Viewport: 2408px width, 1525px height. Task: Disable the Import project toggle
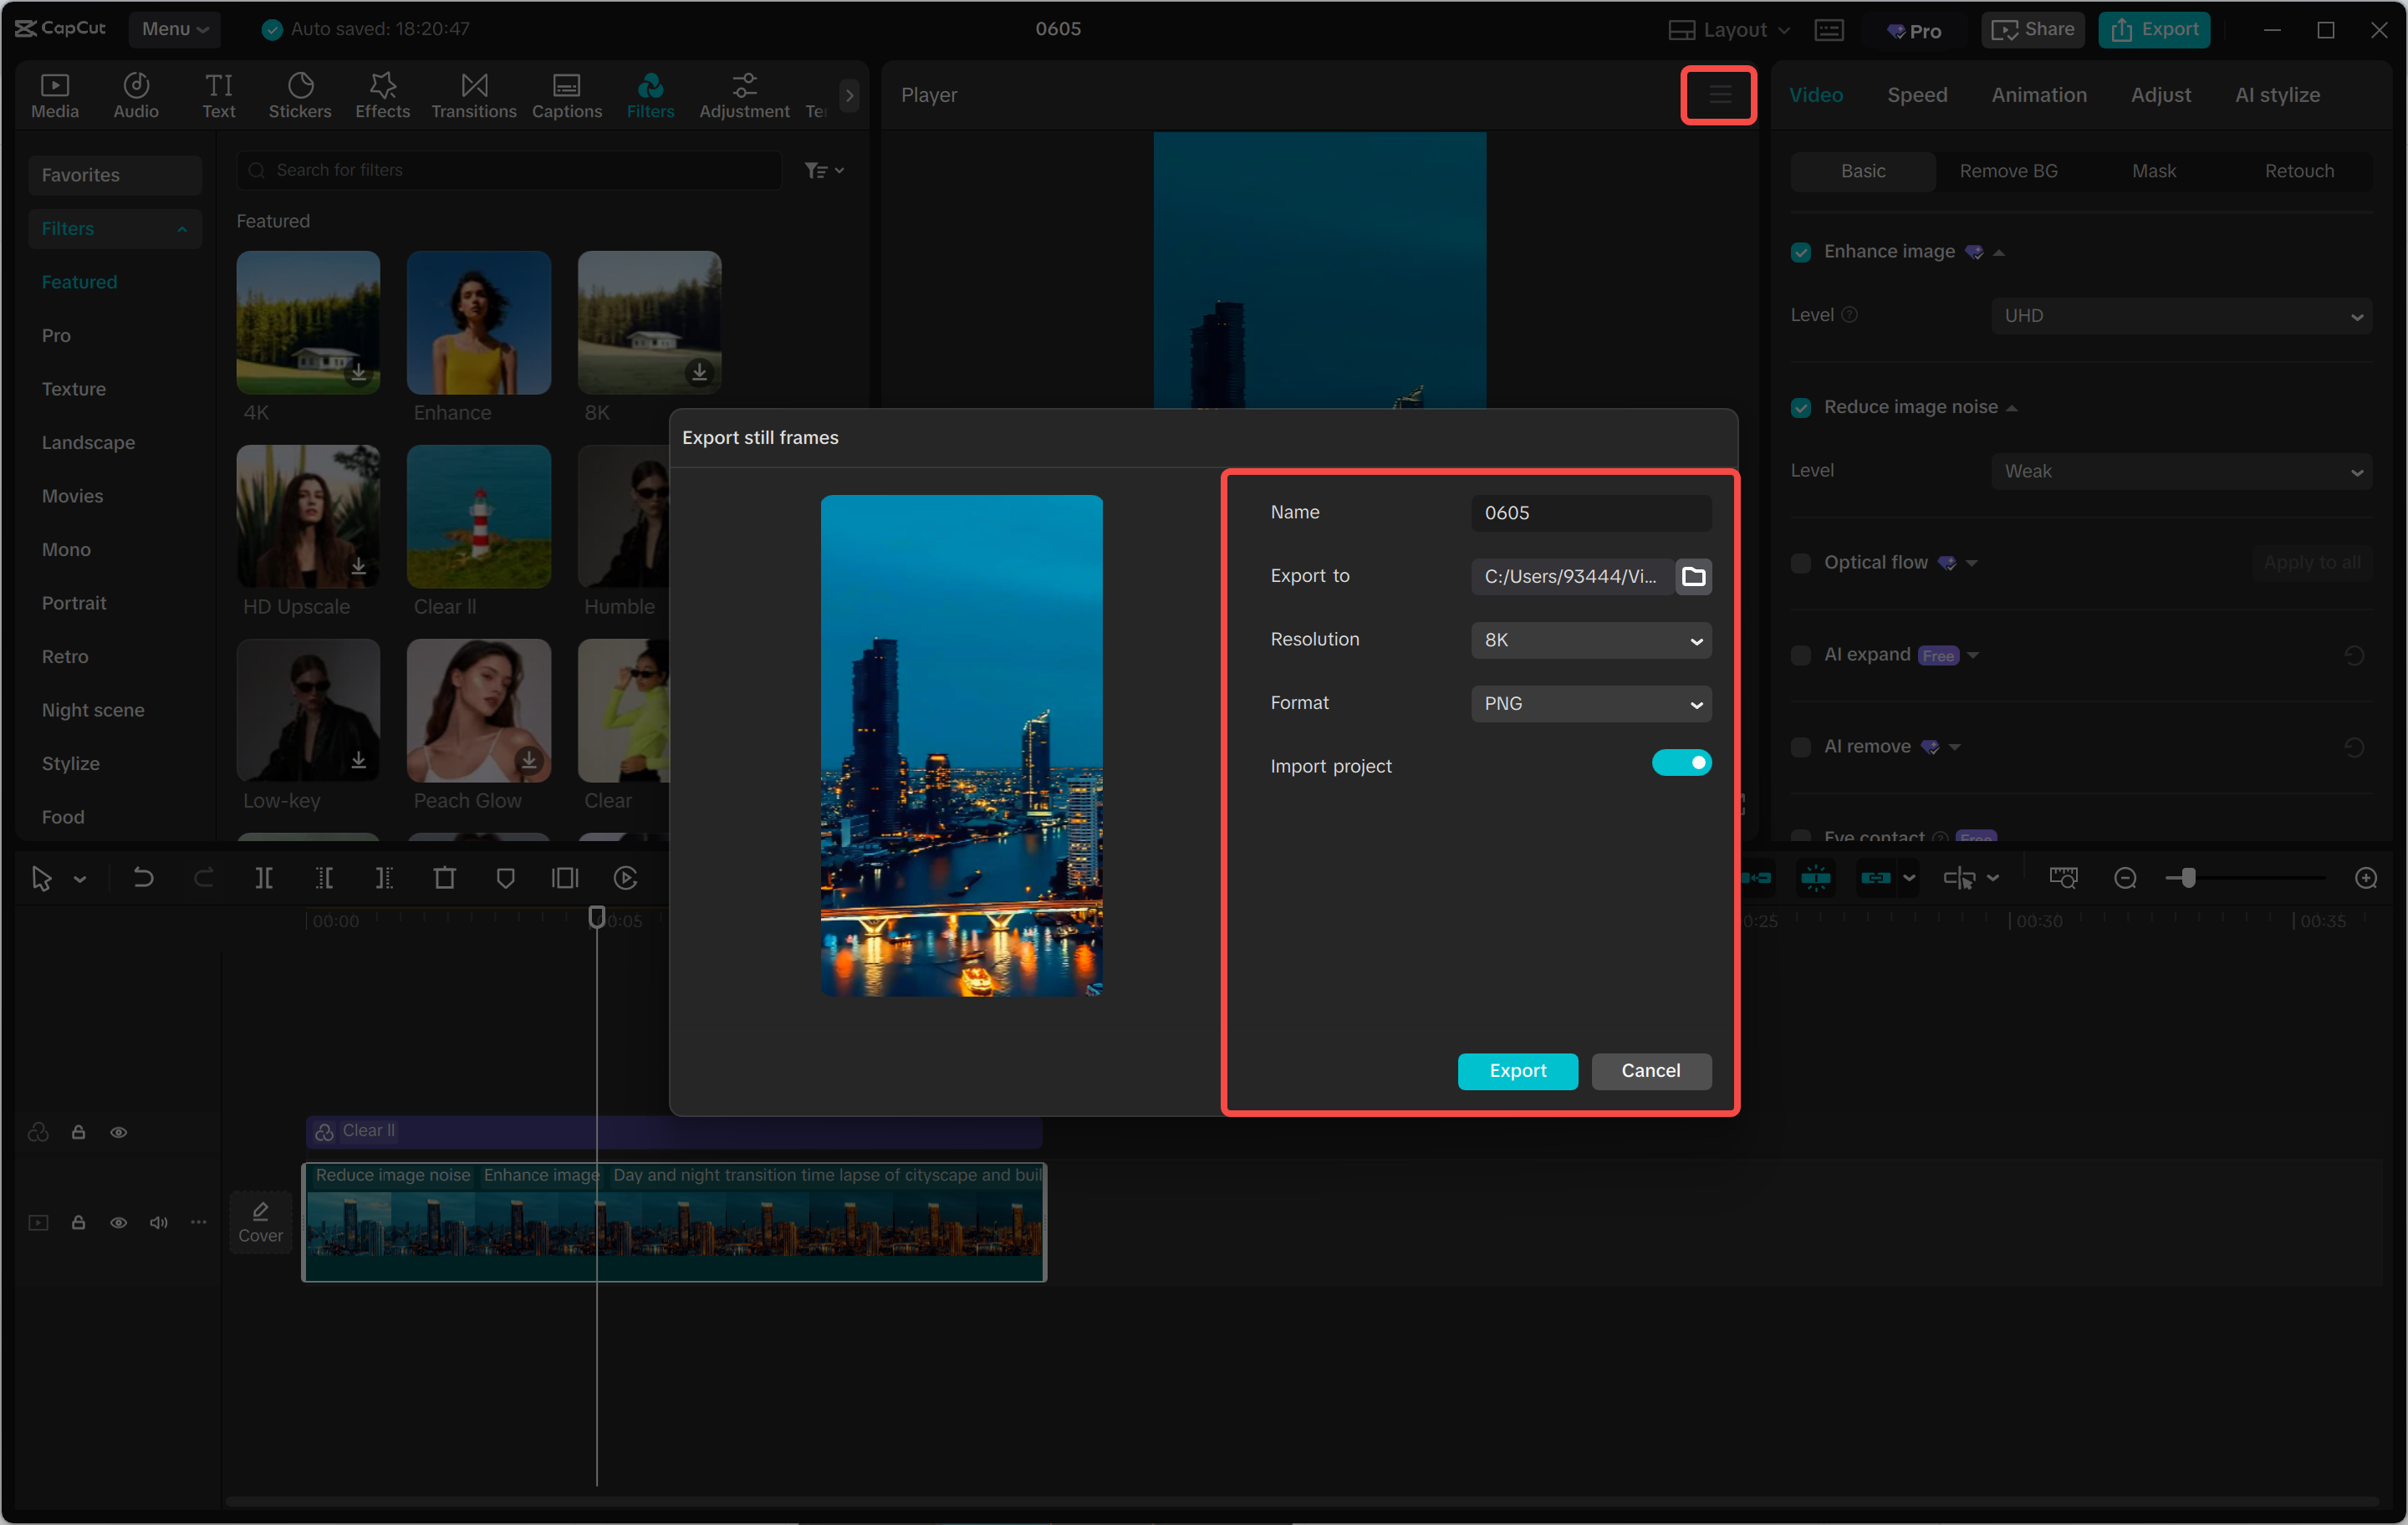(x=1681, y=762)
